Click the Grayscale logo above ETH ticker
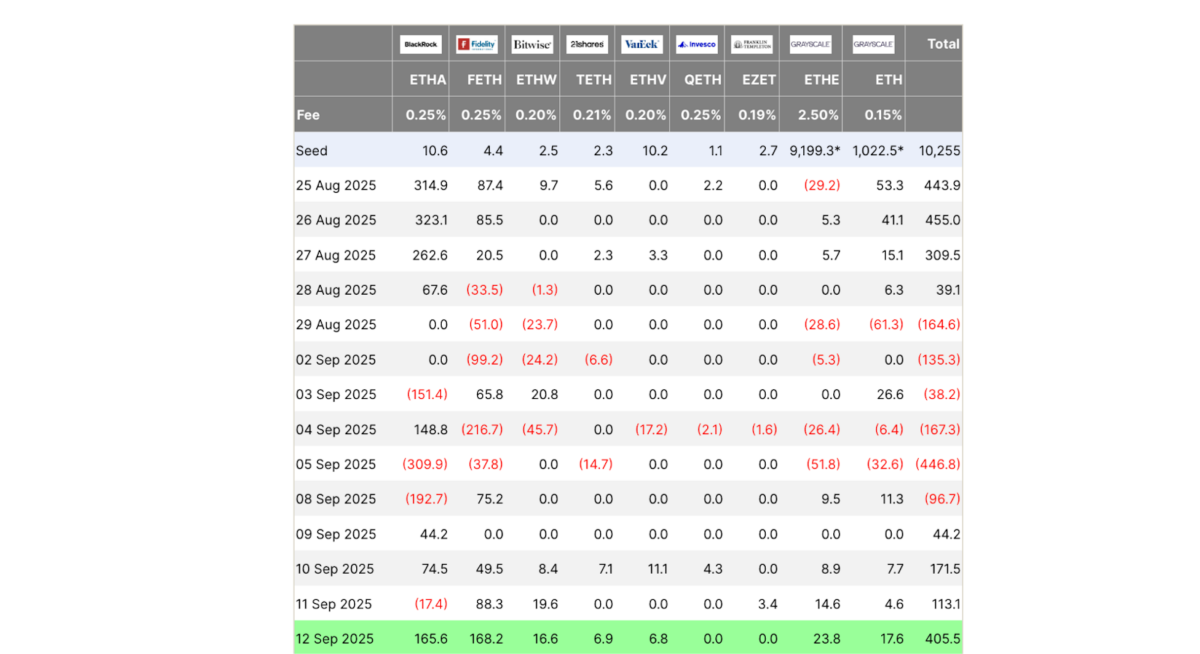 (x=873, y=44)
